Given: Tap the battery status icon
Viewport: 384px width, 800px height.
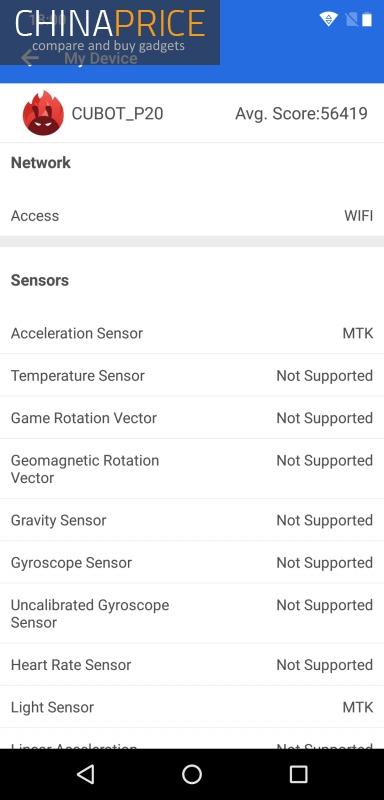Looking at the screenshot, I should [367, 19].
